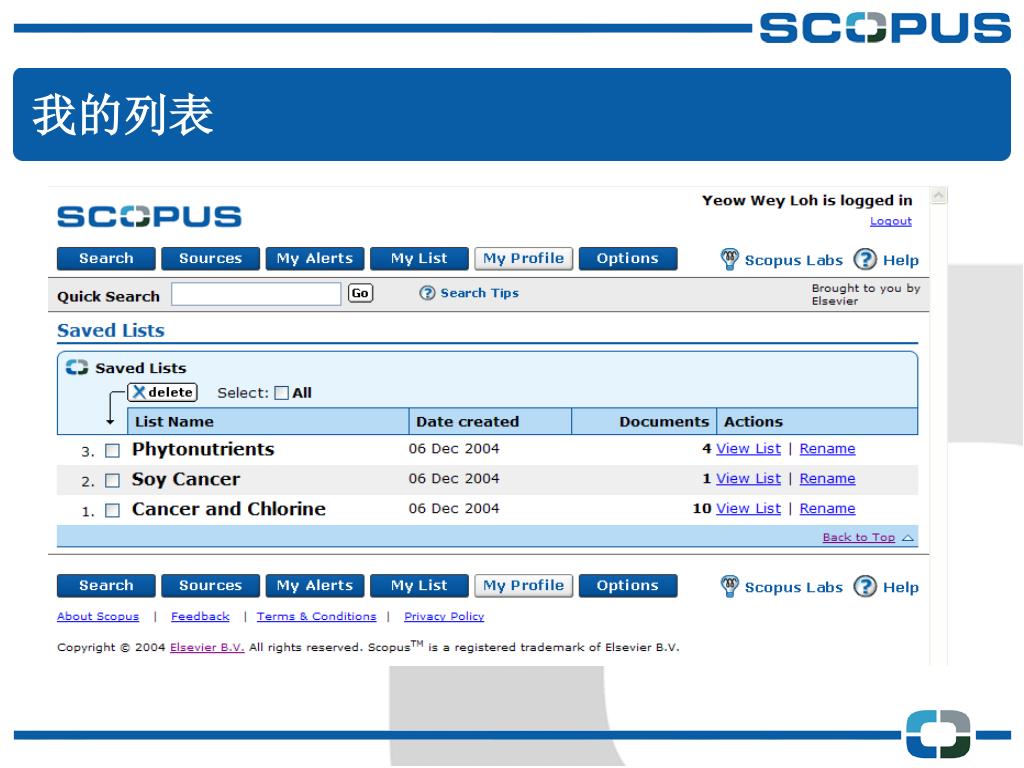Click the Soy Cancer list name
Screen dimensions: 1024x768
pyautogui.click(x=186, y=479)
